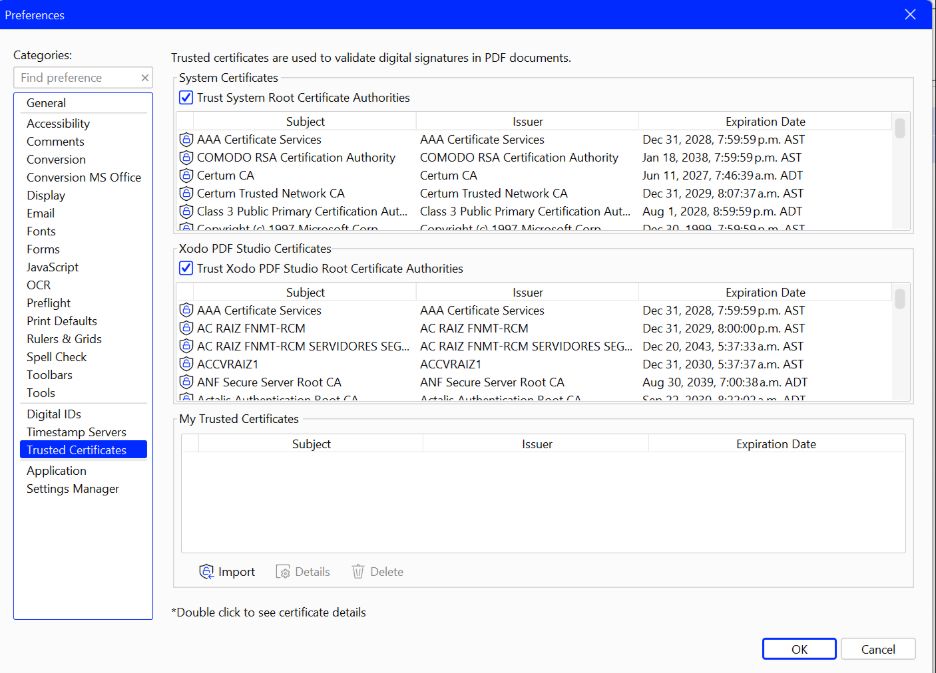The width and height of the screenshot is (936, 673).
Task: Select the Comments category
Action: [x=83, y=142]
